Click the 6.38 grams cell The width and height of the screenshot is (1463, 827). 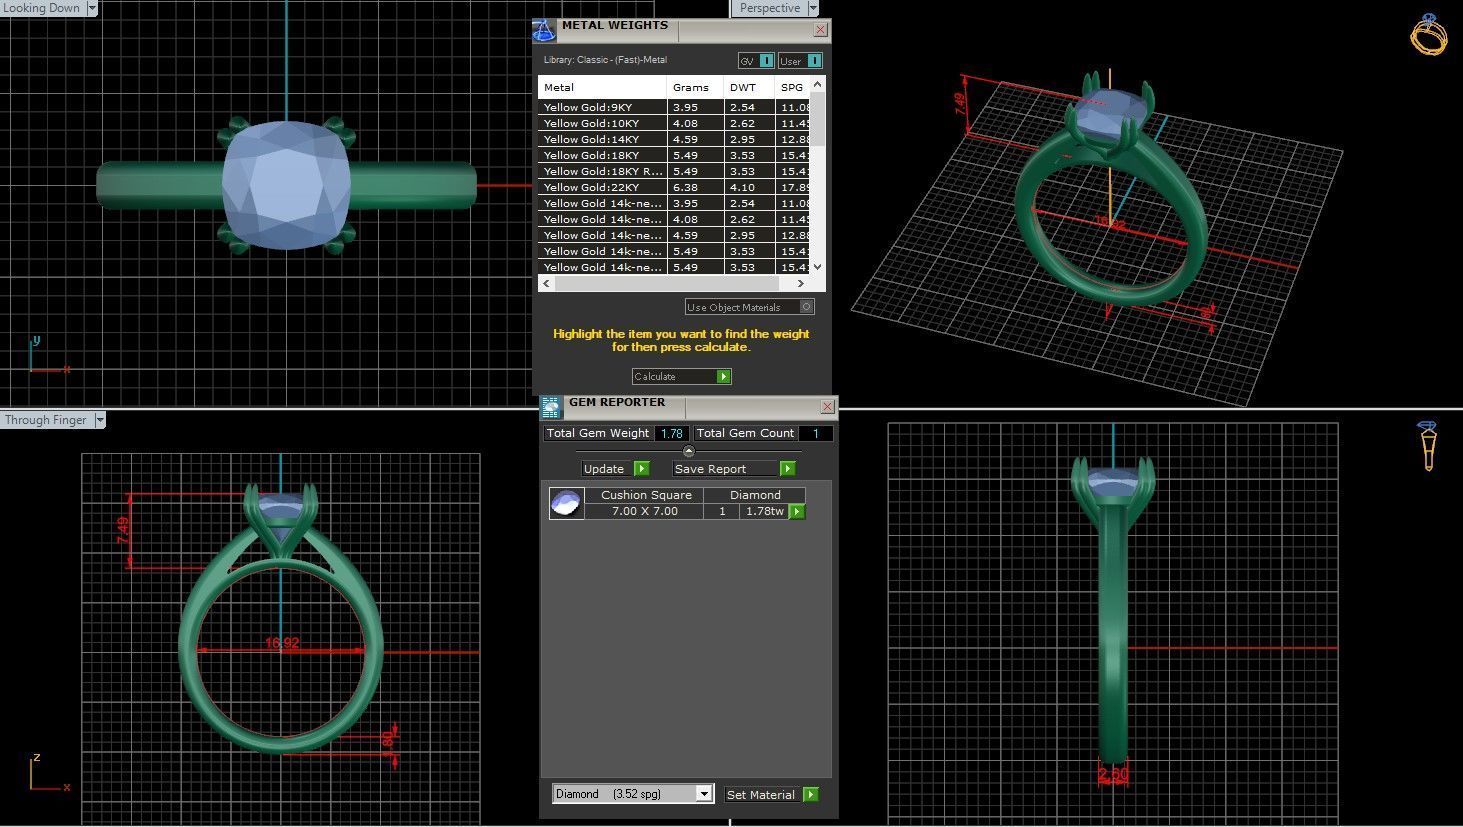[695, 187]
